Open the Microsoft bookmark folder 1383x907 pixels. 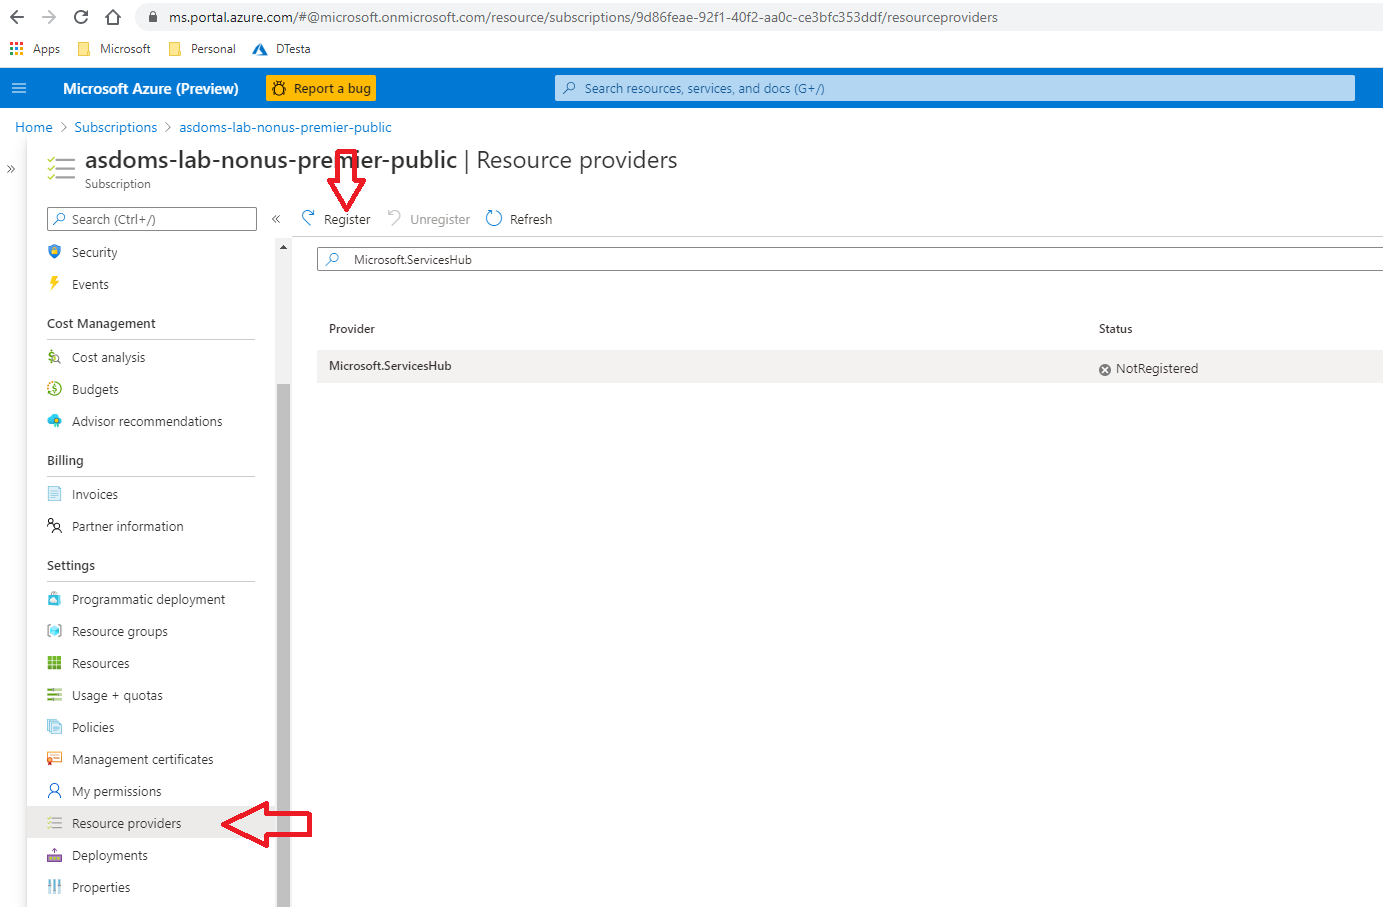point(114,48)
